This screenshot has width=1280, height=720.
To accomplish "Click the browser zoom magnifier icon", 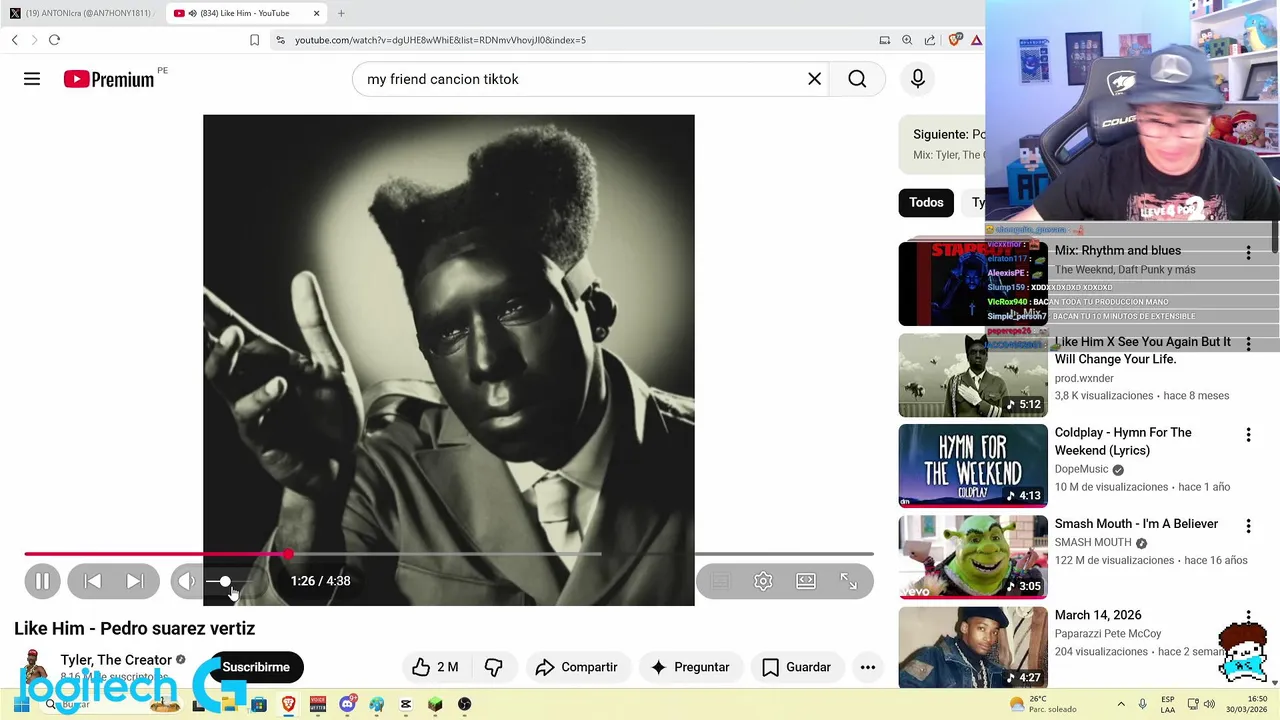I will tap(907, 40).
